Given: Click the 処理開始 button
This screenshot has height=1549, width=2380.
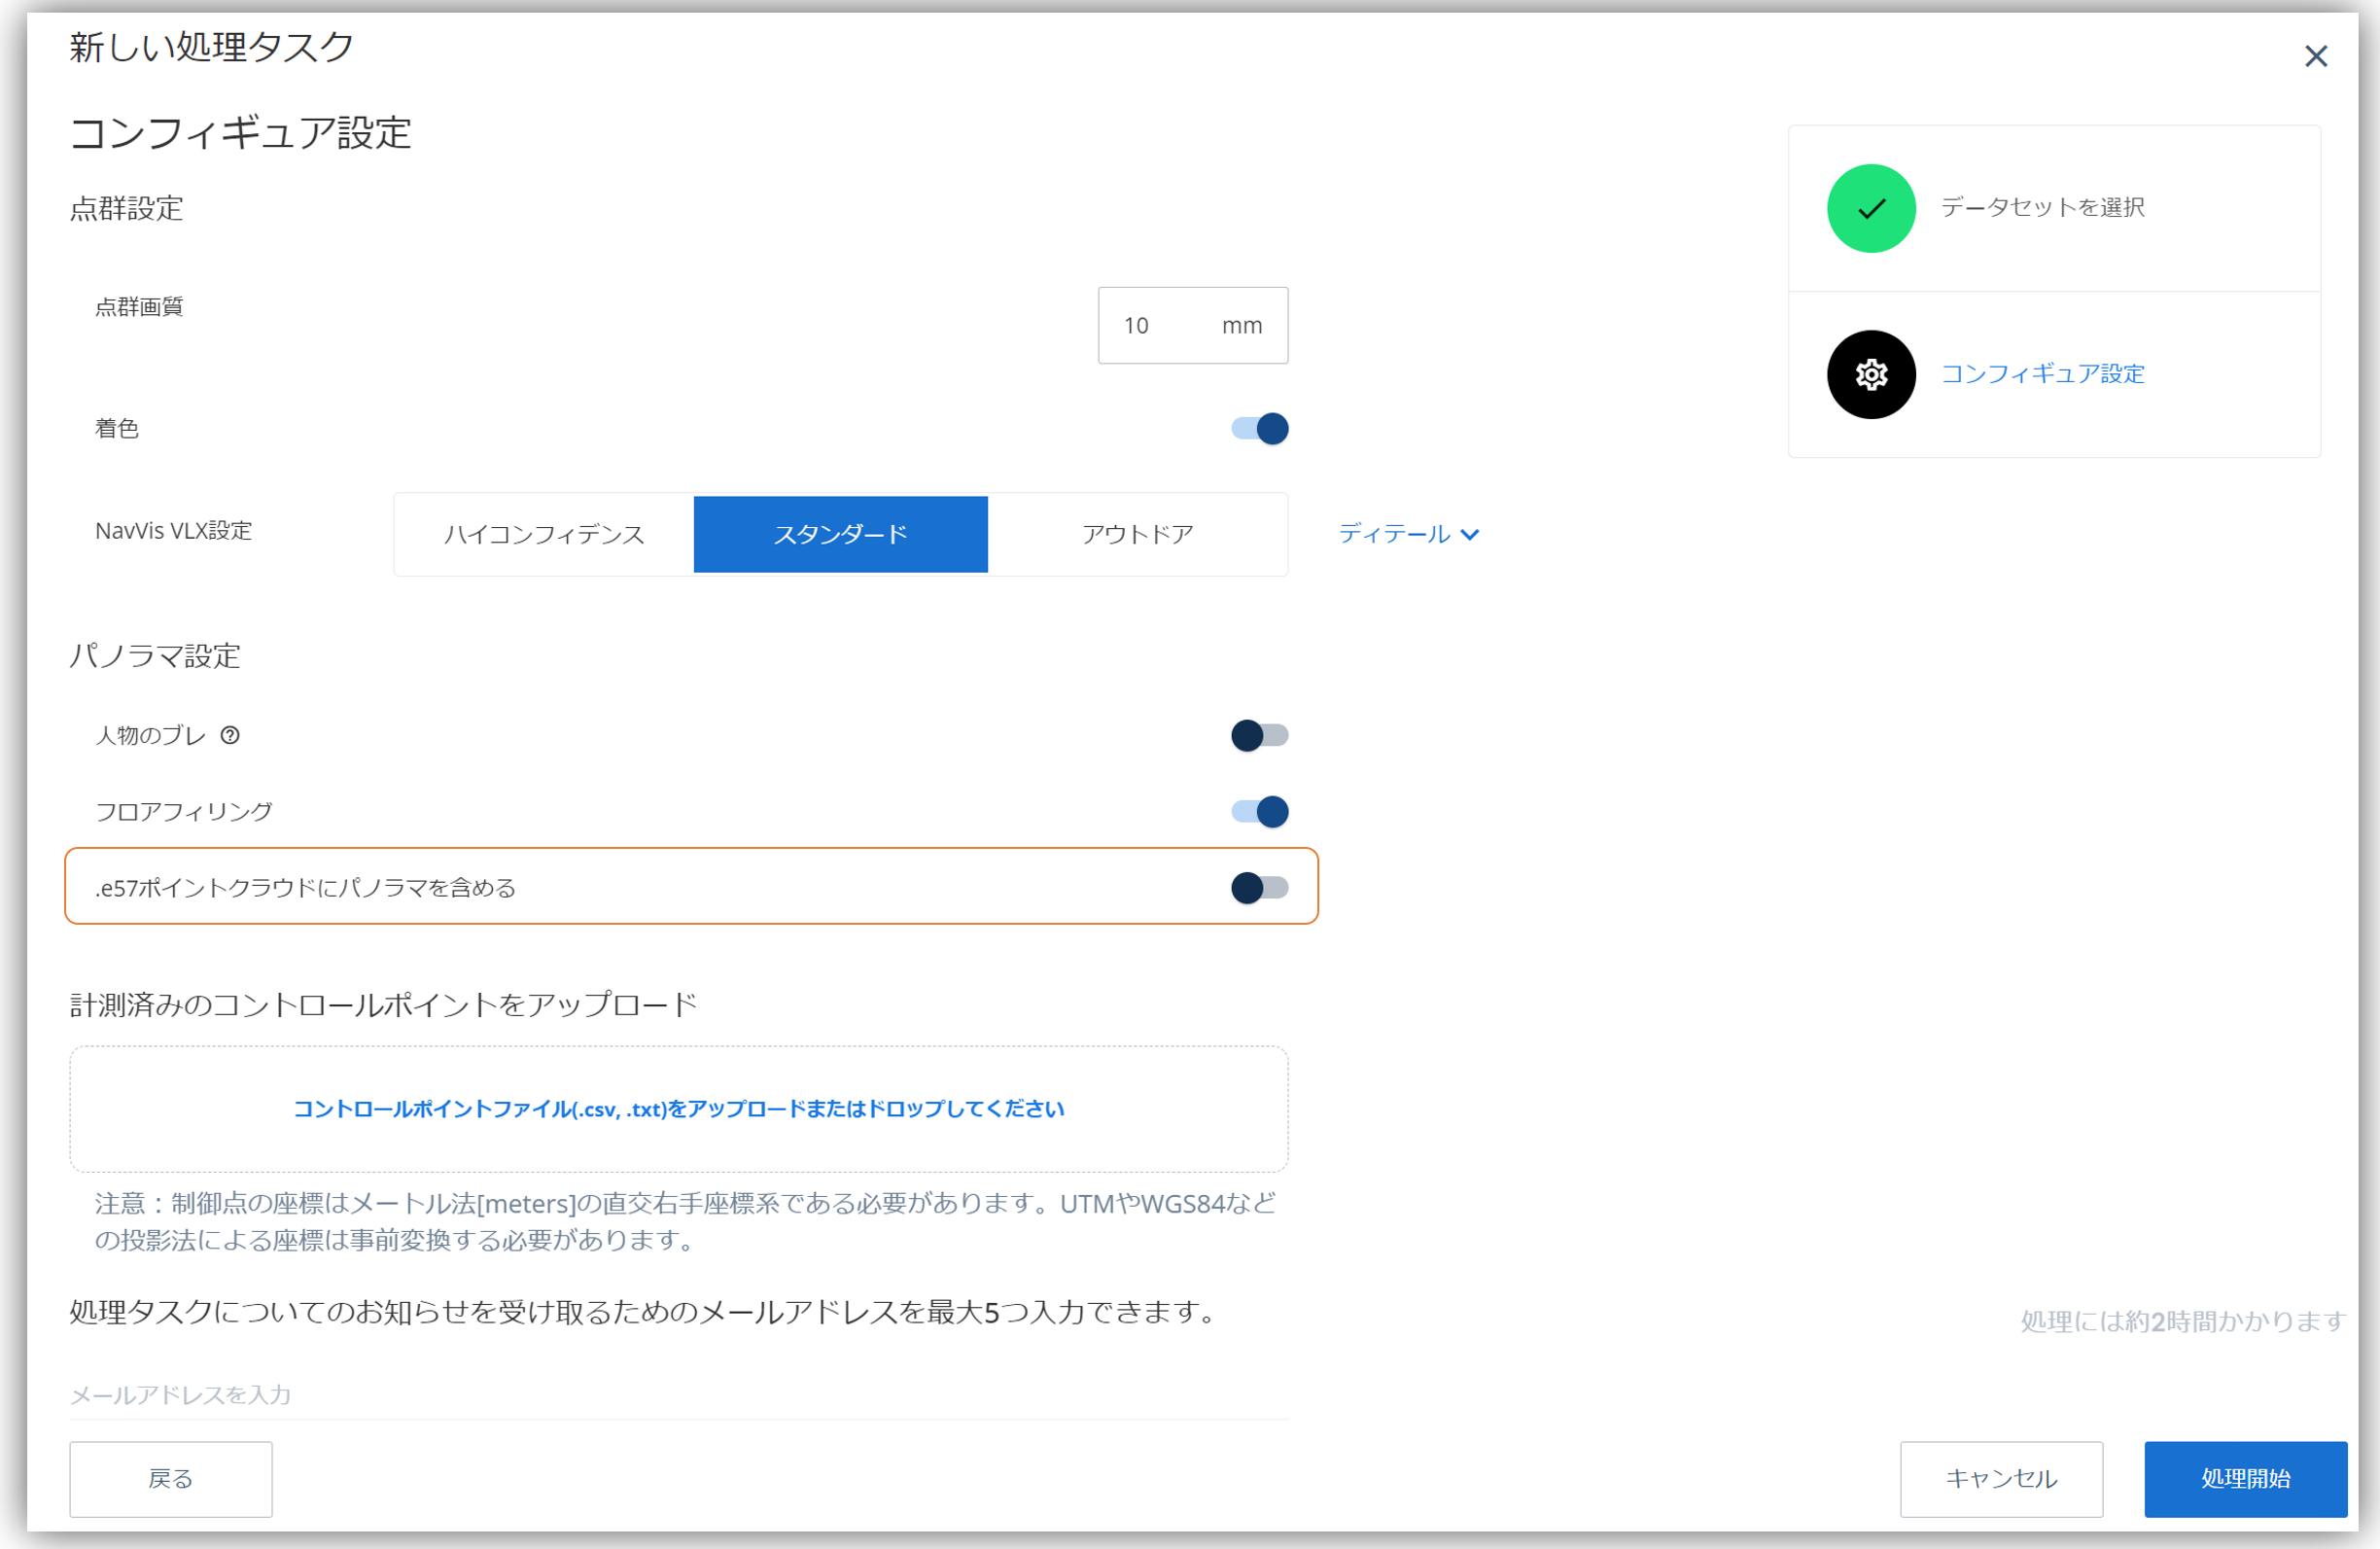Looking at the screenshot, I should point(2245,1479).
